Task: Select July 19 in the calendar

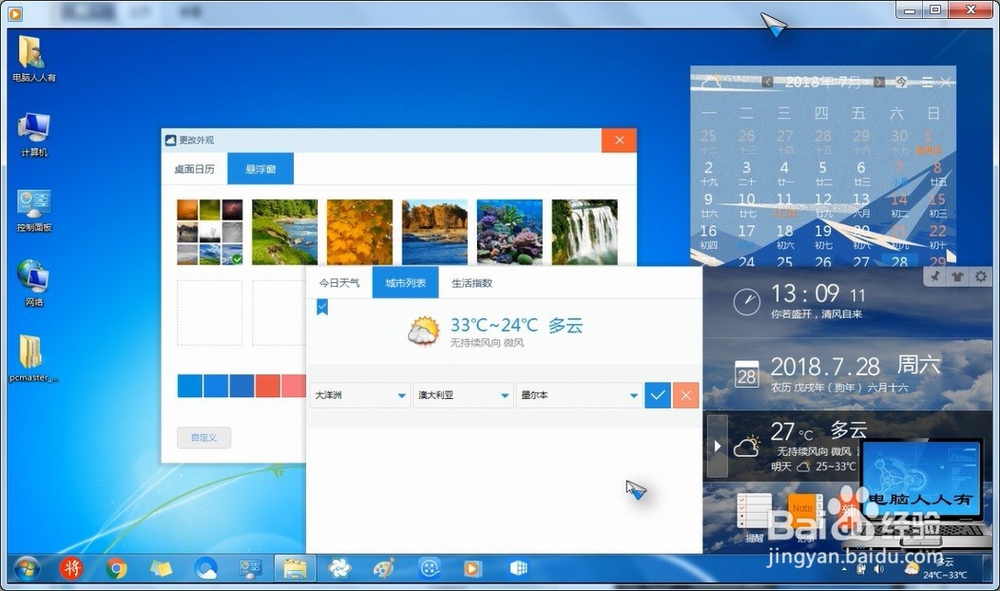Action: pos(823,235)
